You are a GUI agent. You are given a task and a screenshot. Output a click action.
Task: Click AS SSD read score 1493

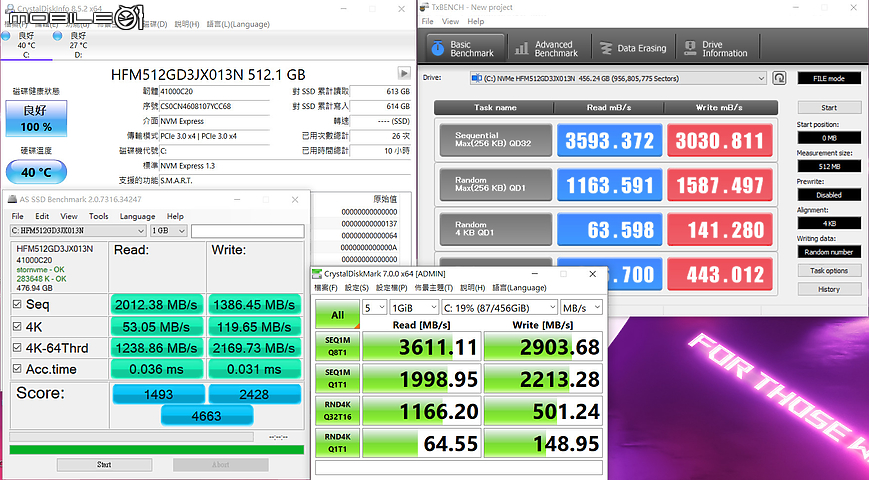click(x=159, y=394)
